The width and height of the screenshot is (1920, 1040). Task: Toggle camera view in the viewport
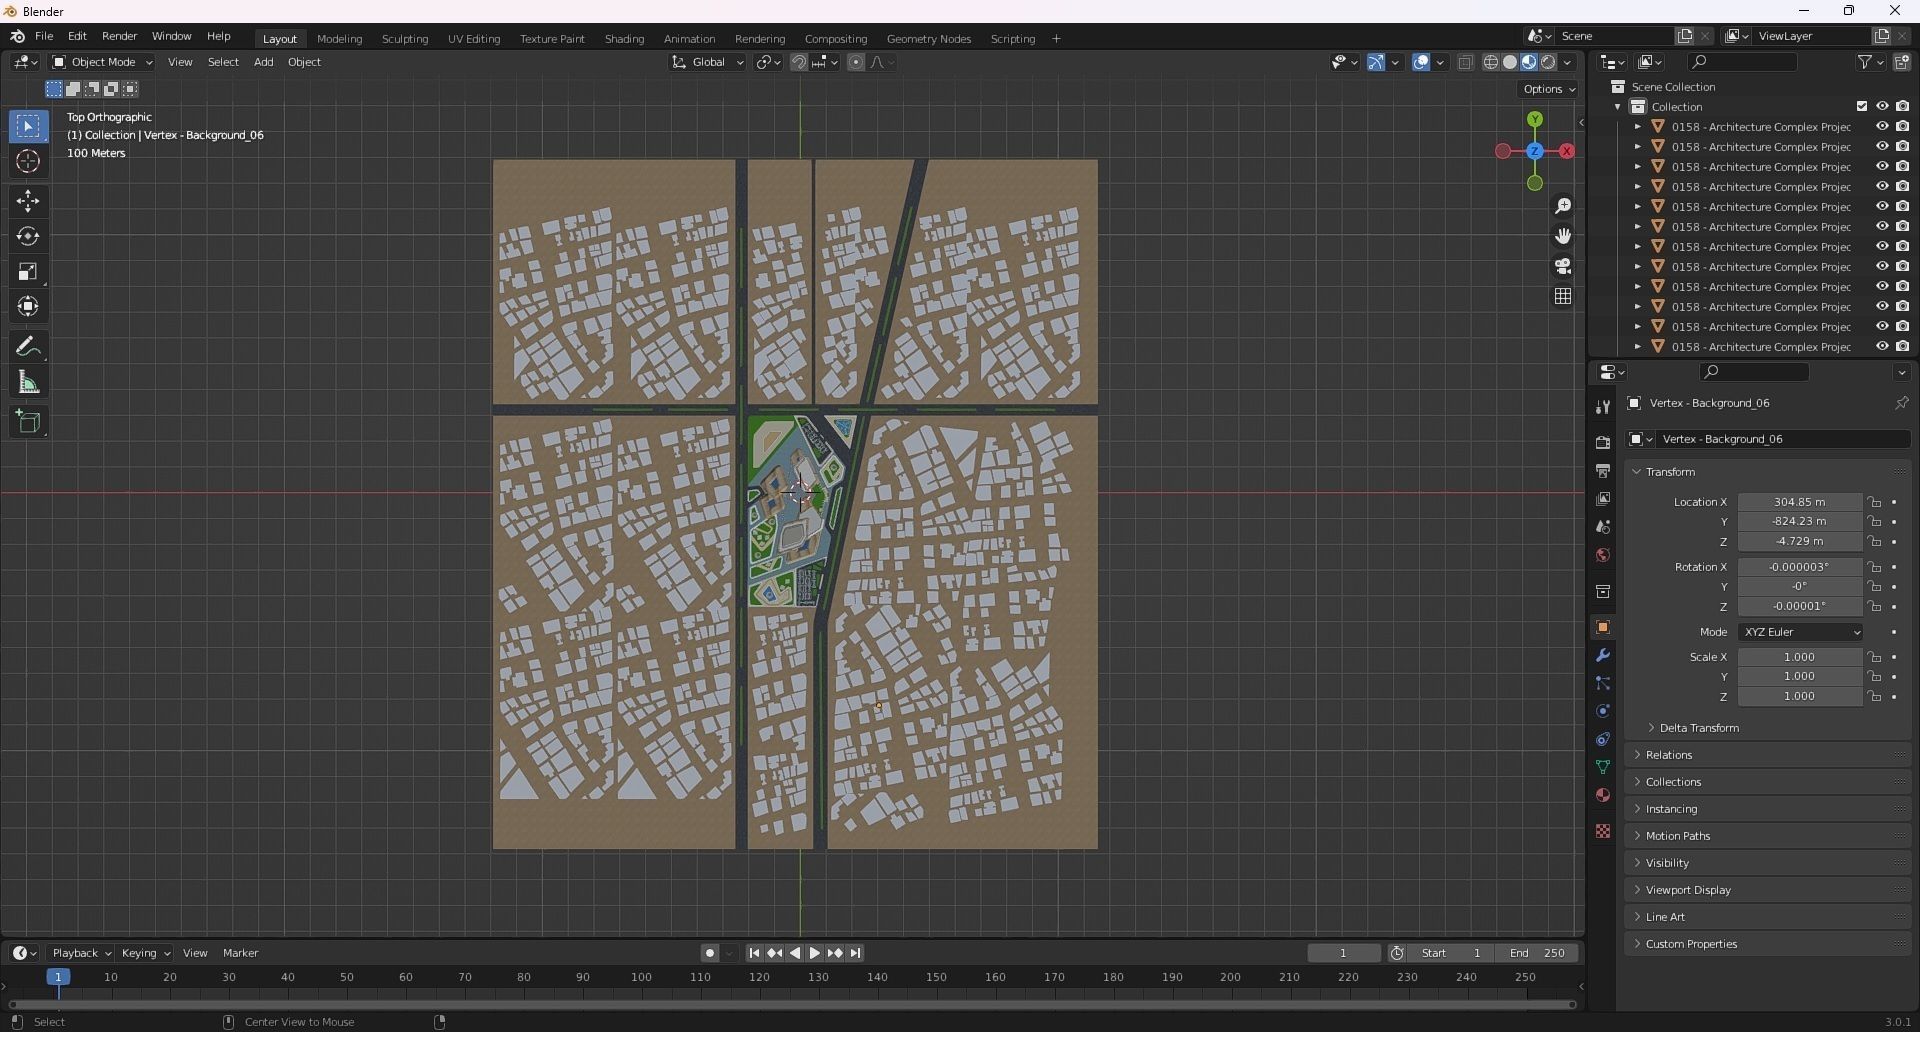pos(1562,267)
